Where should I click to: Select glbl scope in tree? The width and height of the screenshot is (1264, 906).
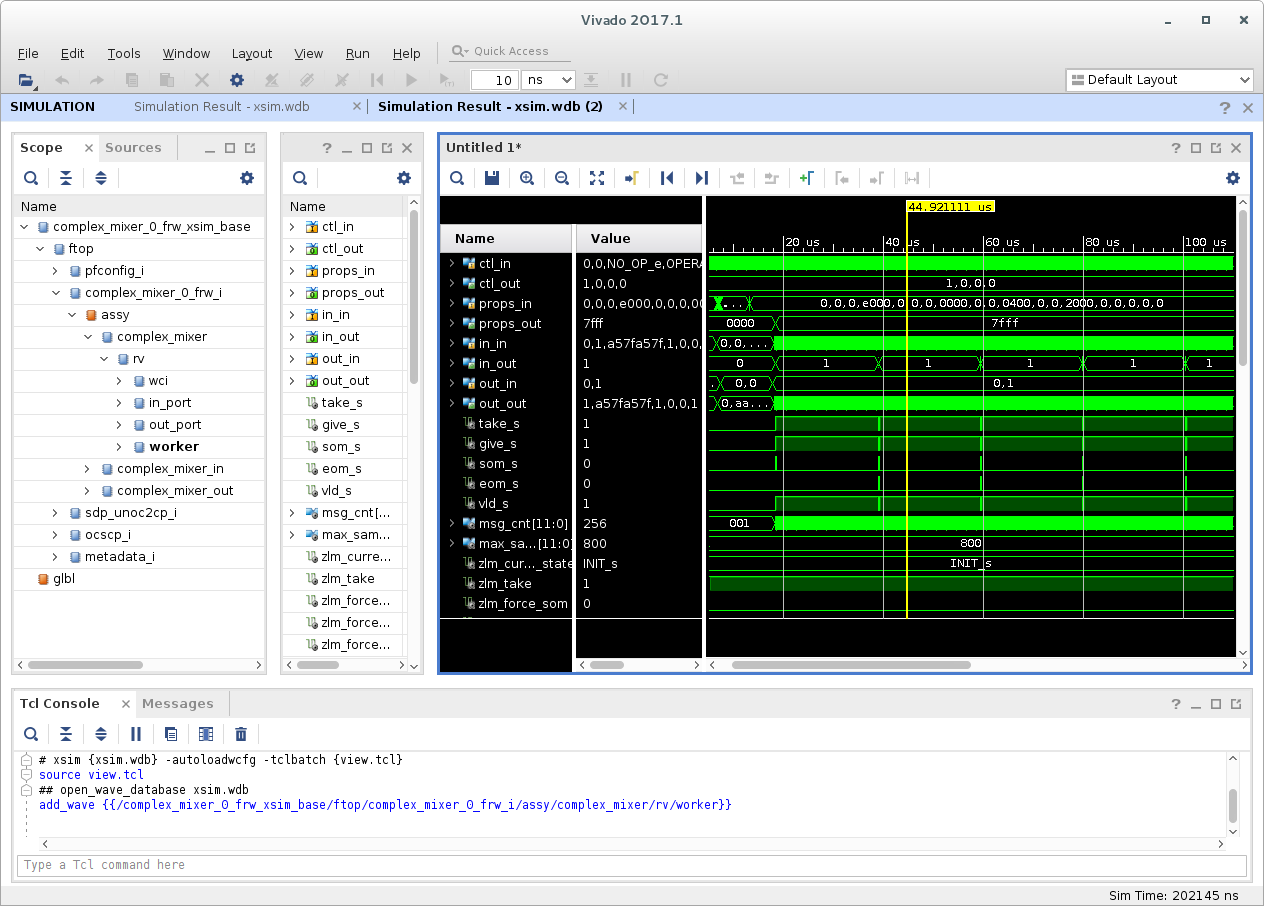point(64,579)
